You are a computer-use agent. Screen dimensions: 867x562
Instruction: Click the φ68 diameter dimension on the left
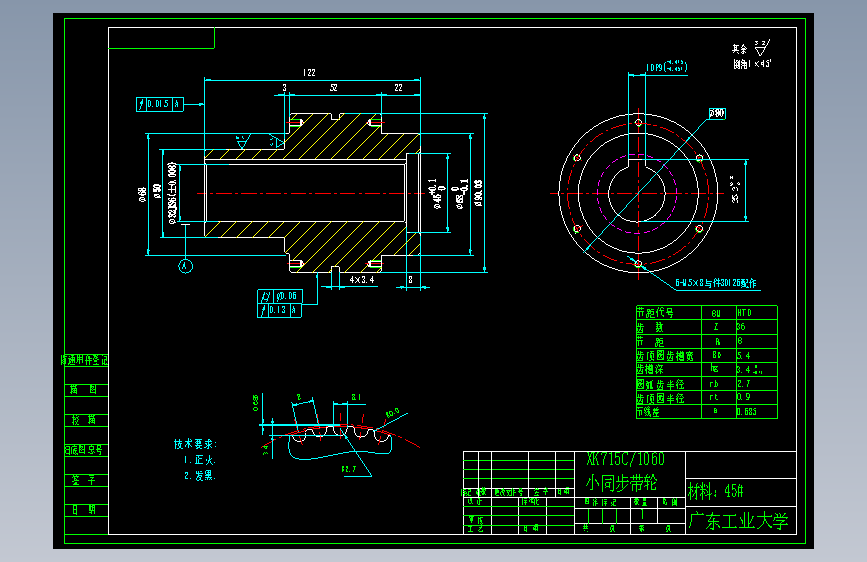pyautogui.click(x=142, y=194)
